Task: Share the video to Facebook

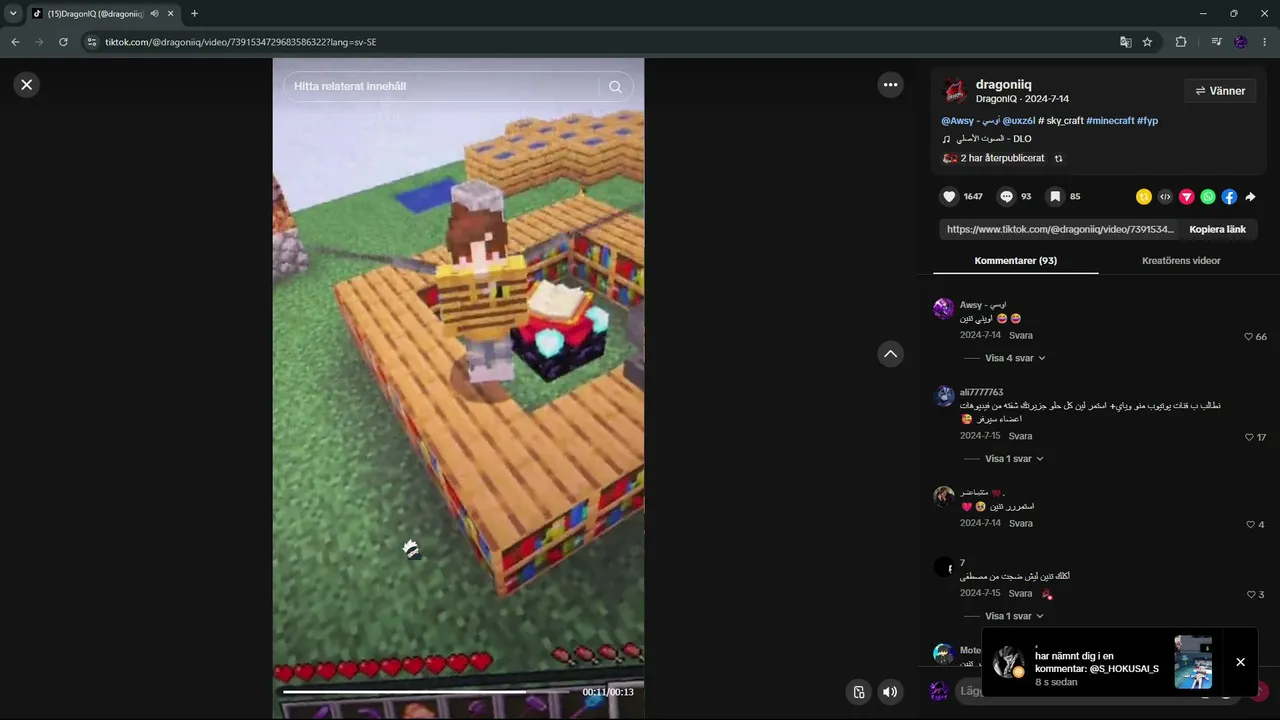Action: [x=1229, y=197]
